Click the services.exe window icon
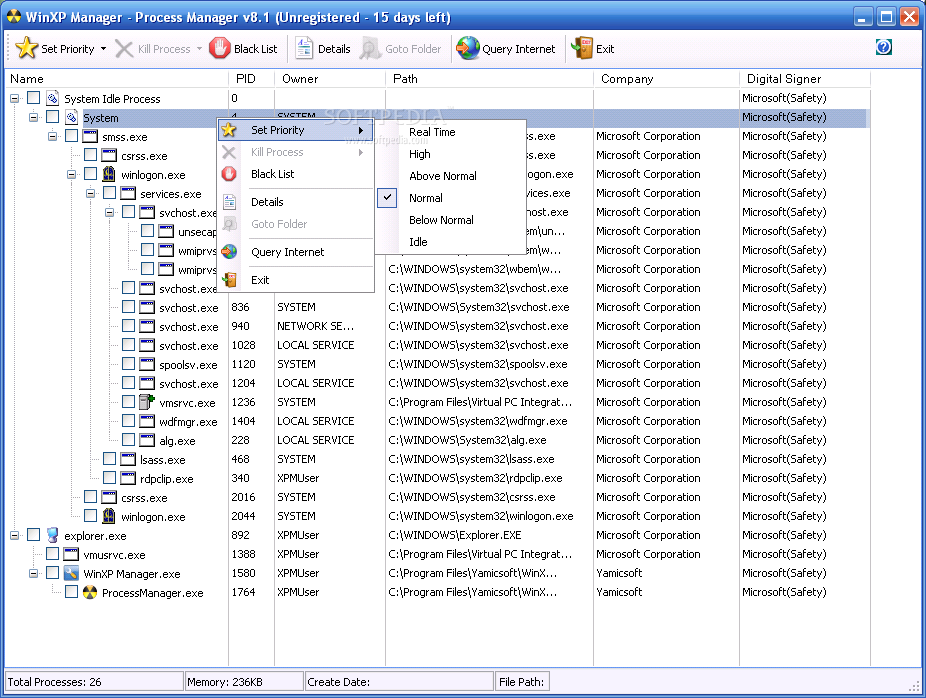926x698 pixels. point(128,193)
